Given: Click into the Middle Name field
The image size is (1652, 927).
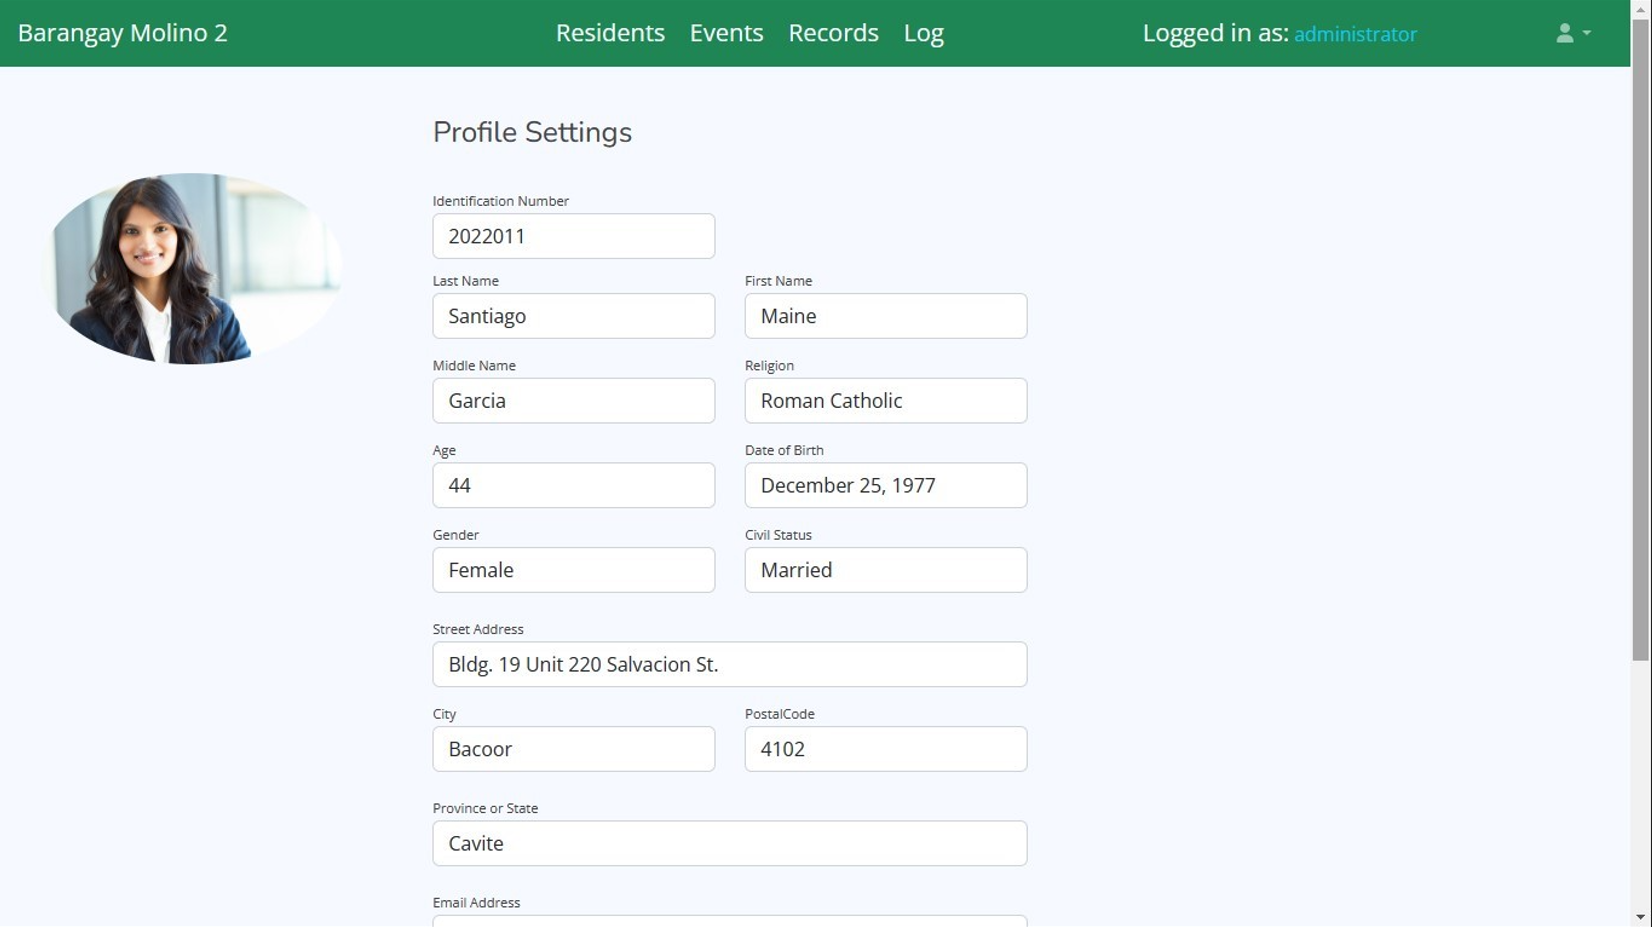Looking at the screenshot, I should (x=573, y=401).
